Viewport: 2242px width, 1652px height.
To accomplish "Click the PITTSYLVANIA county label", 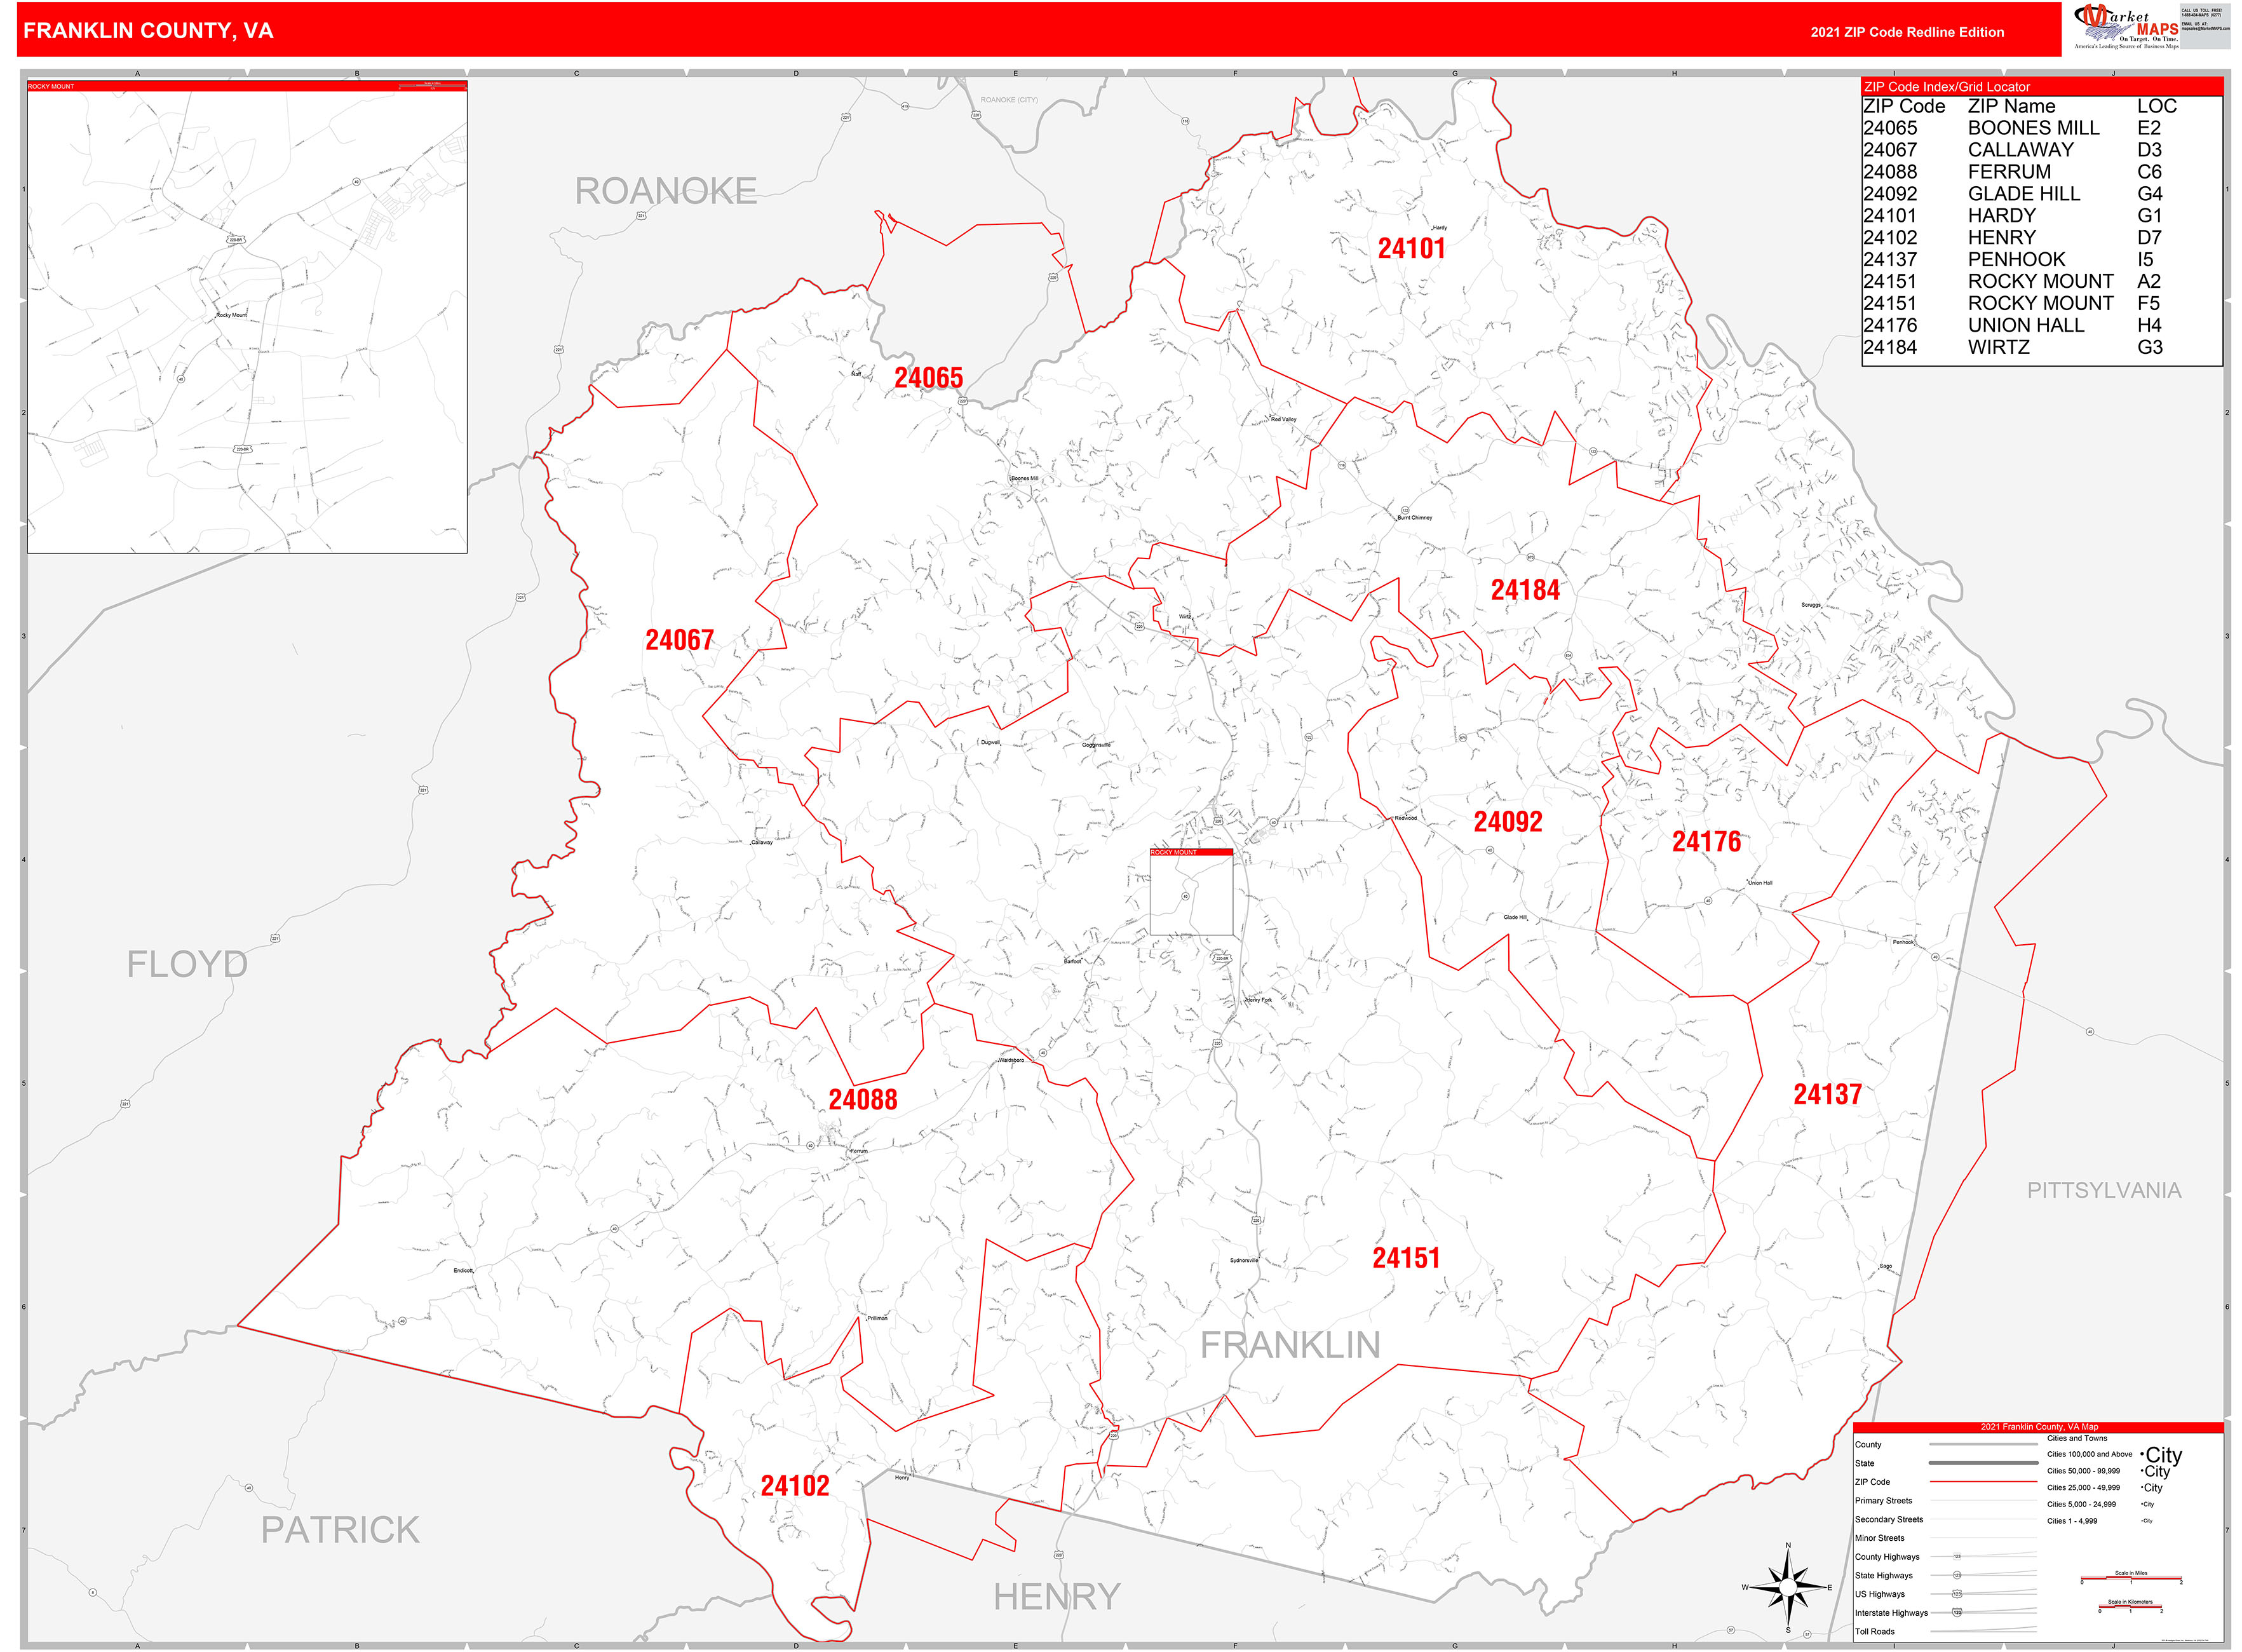I will coord(2104,1190).
